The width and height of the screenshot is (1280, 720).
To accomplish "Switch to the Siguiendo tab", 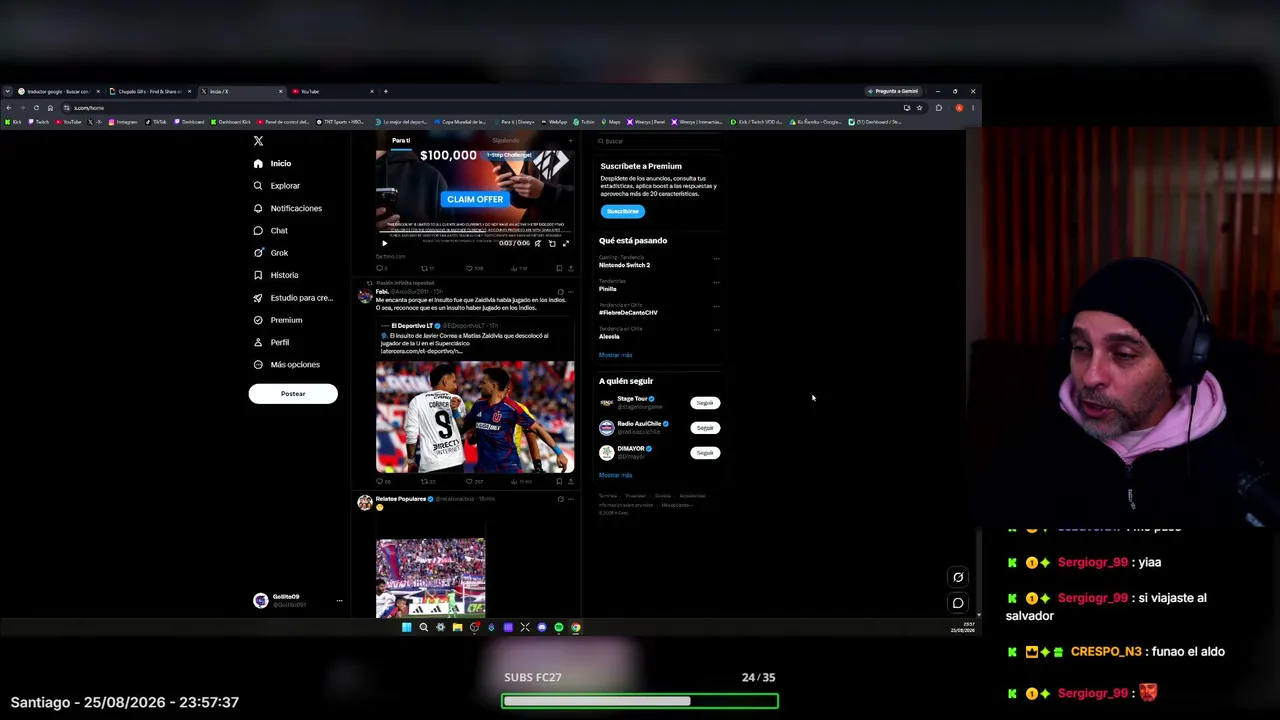I will click(506, 141).
